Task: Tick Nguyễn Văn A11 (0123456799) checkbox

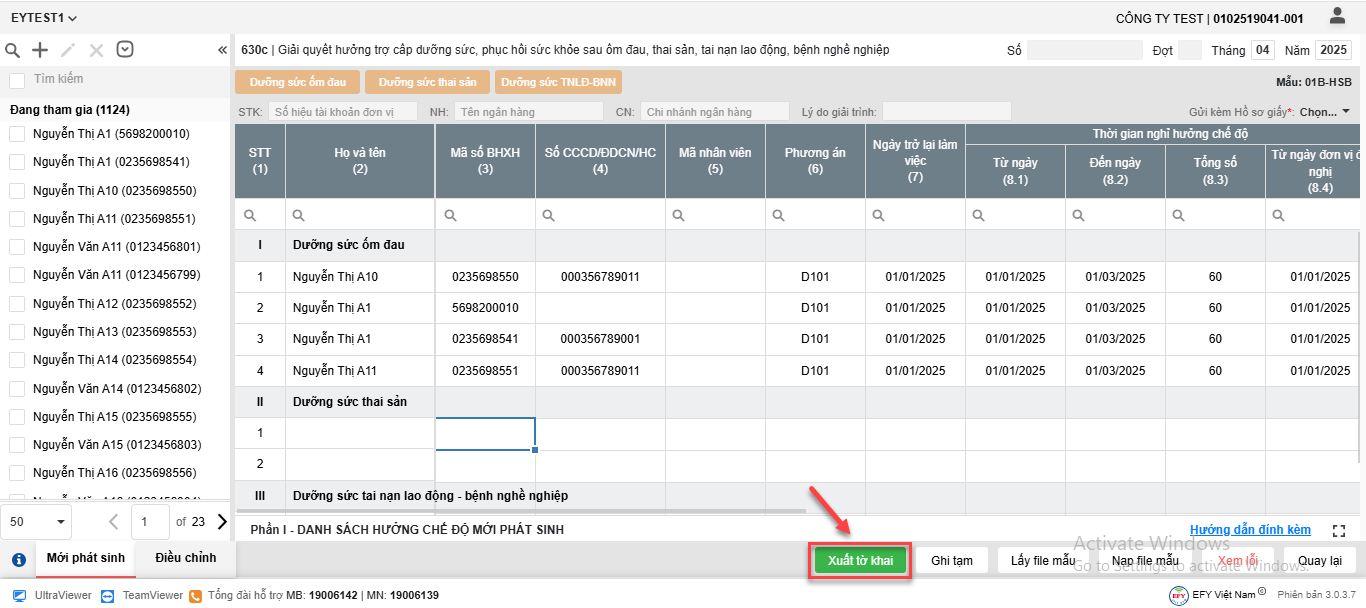Action: [17, 275]
